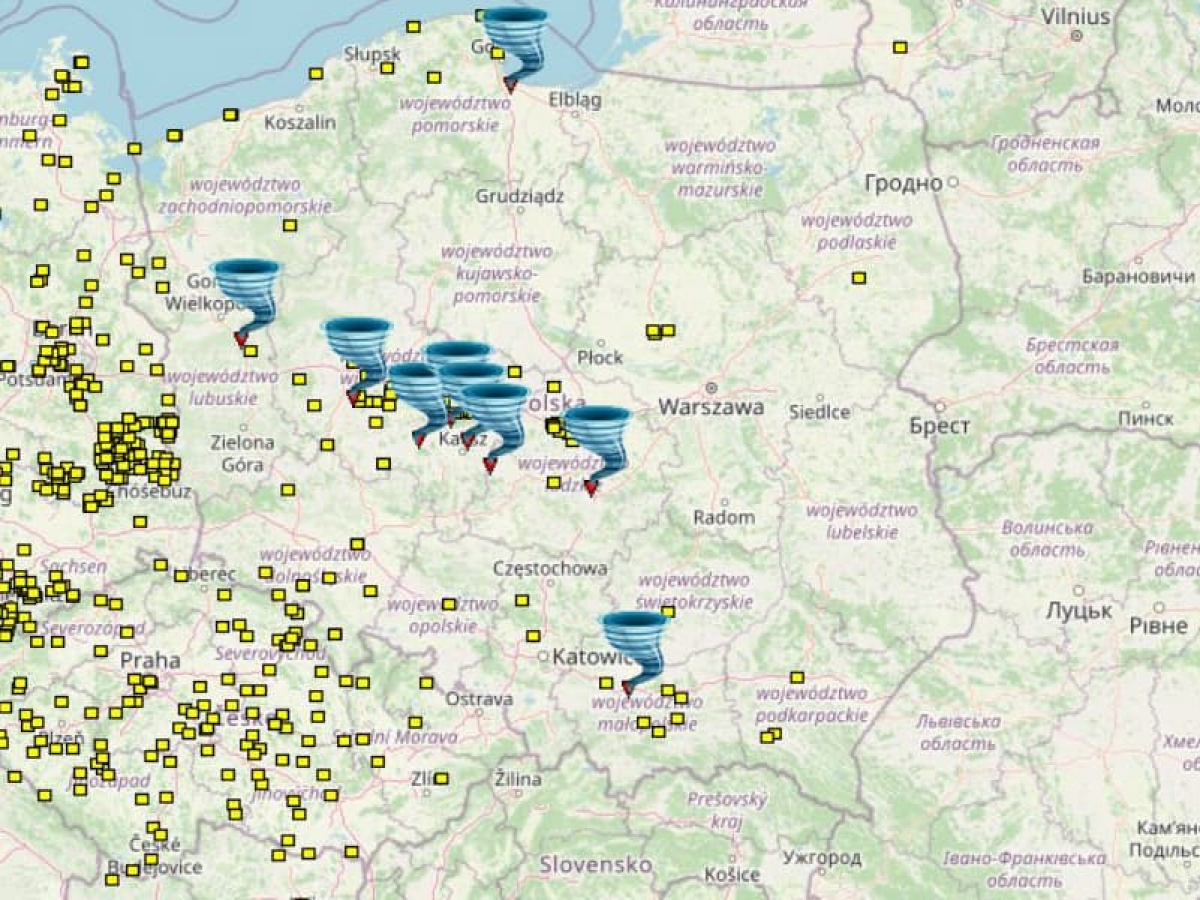
Task: Click the yellow marker on the opolskie label
Action: click(x=449, y=604)
